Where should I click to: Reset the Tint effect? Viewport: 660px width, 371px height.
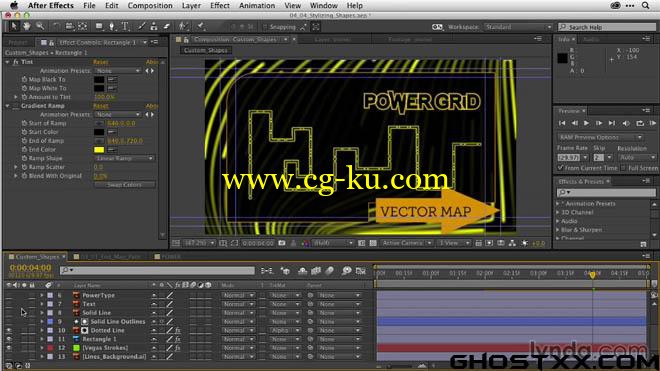[x=101, y=62]
